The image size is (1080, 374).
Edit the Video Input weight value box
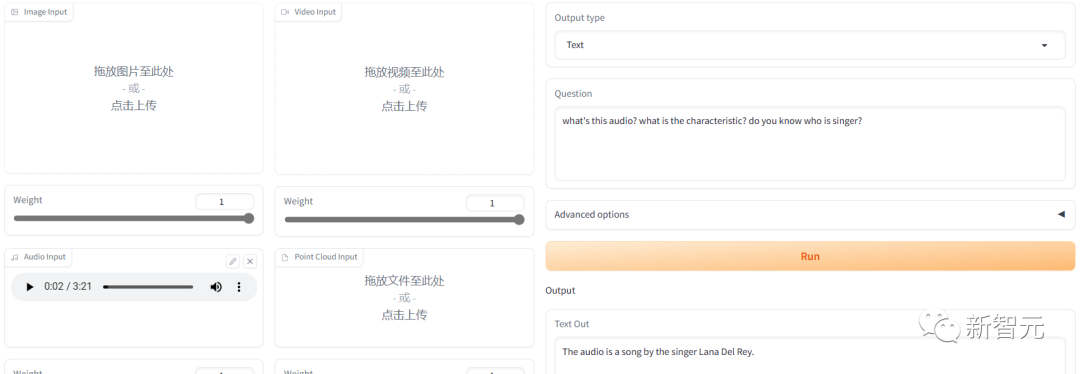click(495, 203)
